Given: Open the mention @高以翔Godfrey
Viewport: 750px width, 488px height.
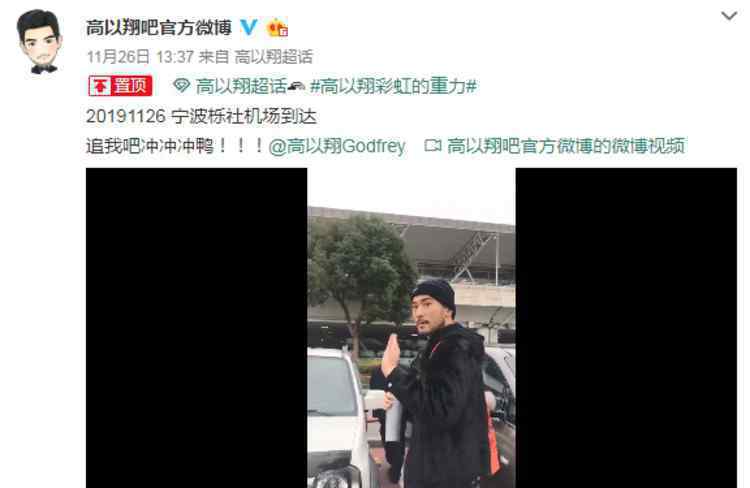Looking at the screenshot, I should (337, 146).
